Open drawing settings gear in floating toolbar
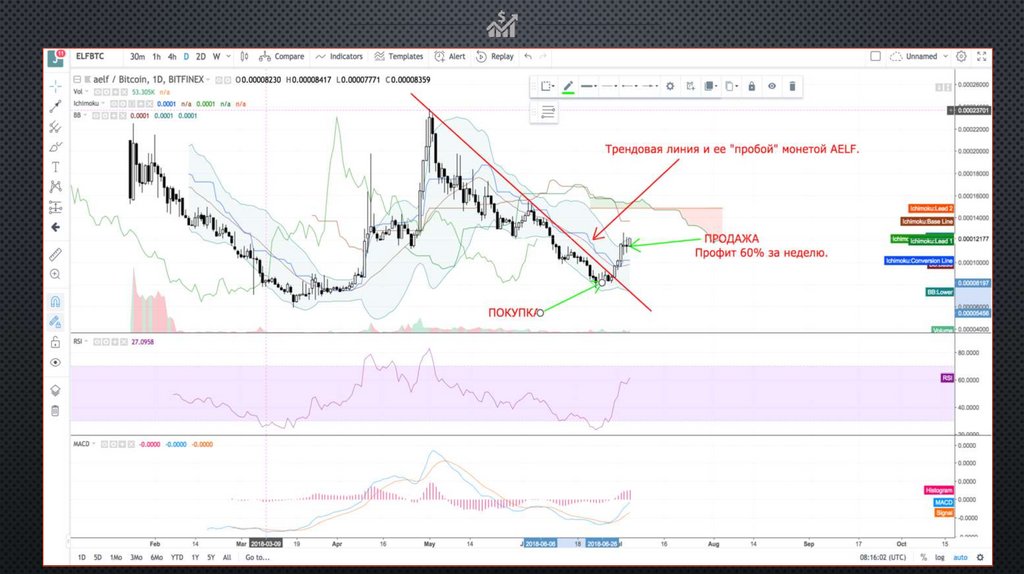Image resolution: width=1024 pixels, height=574 pixels. pos(670,87)
